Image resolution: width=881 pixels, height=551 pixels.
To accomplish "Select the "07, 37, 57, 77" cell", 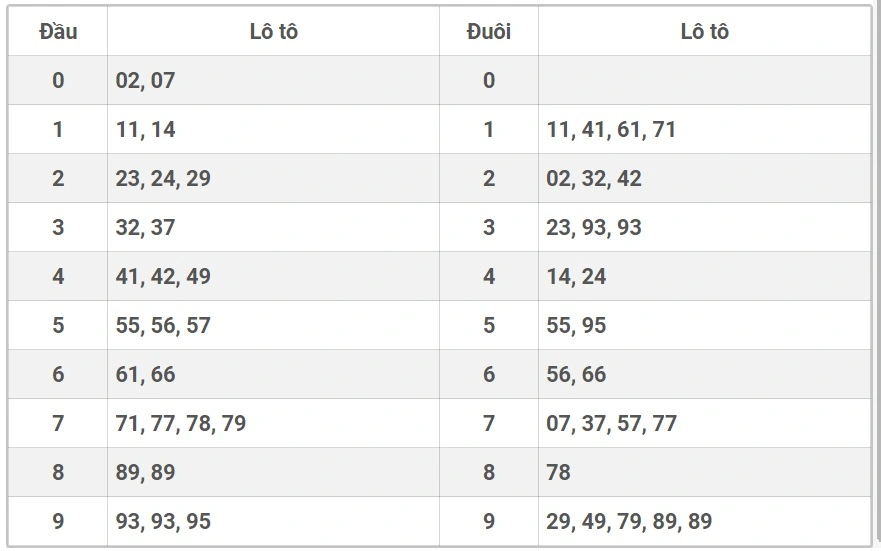I will point(611,423).
